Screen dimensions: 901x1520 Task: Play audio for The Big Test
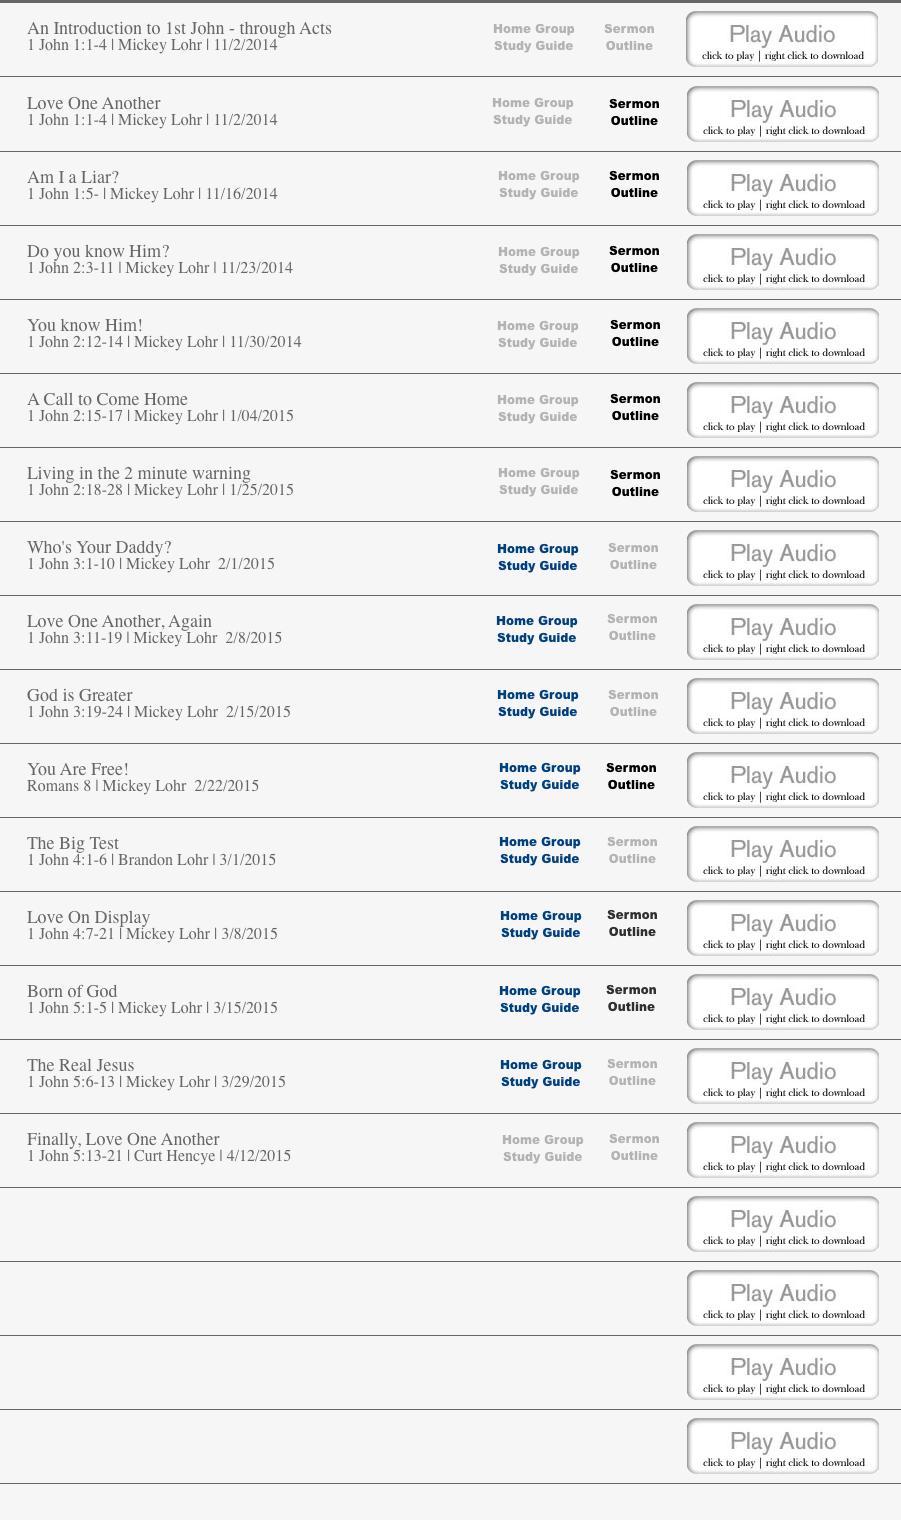[x=782, y=854]
